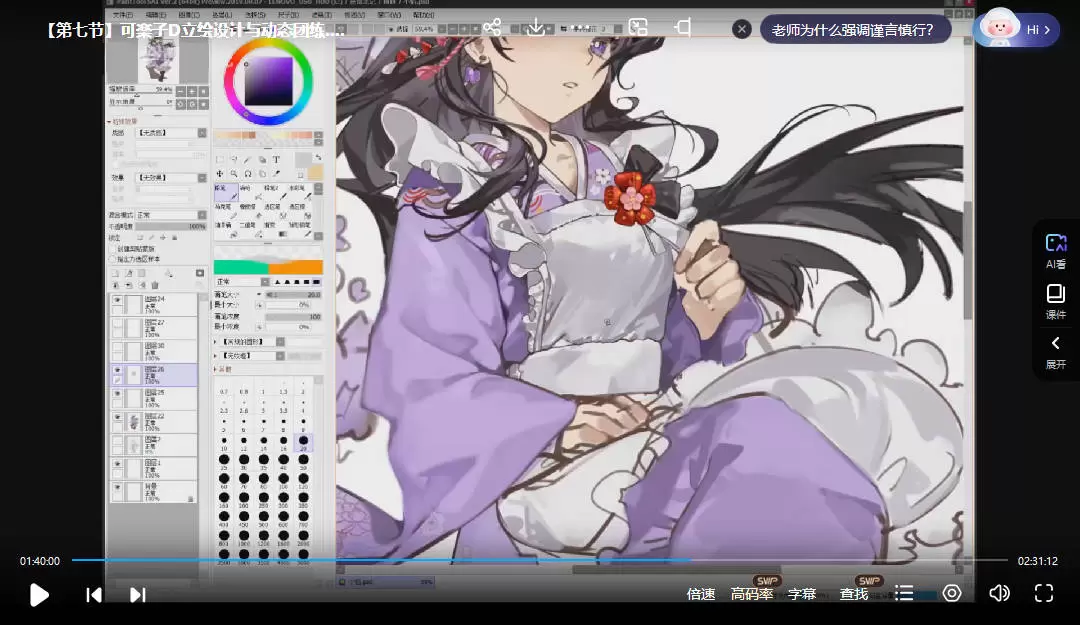This screenshot has width=1080, height=625.
Task: Click the screen crop icon above the video
Action: (x=683, y=28)
